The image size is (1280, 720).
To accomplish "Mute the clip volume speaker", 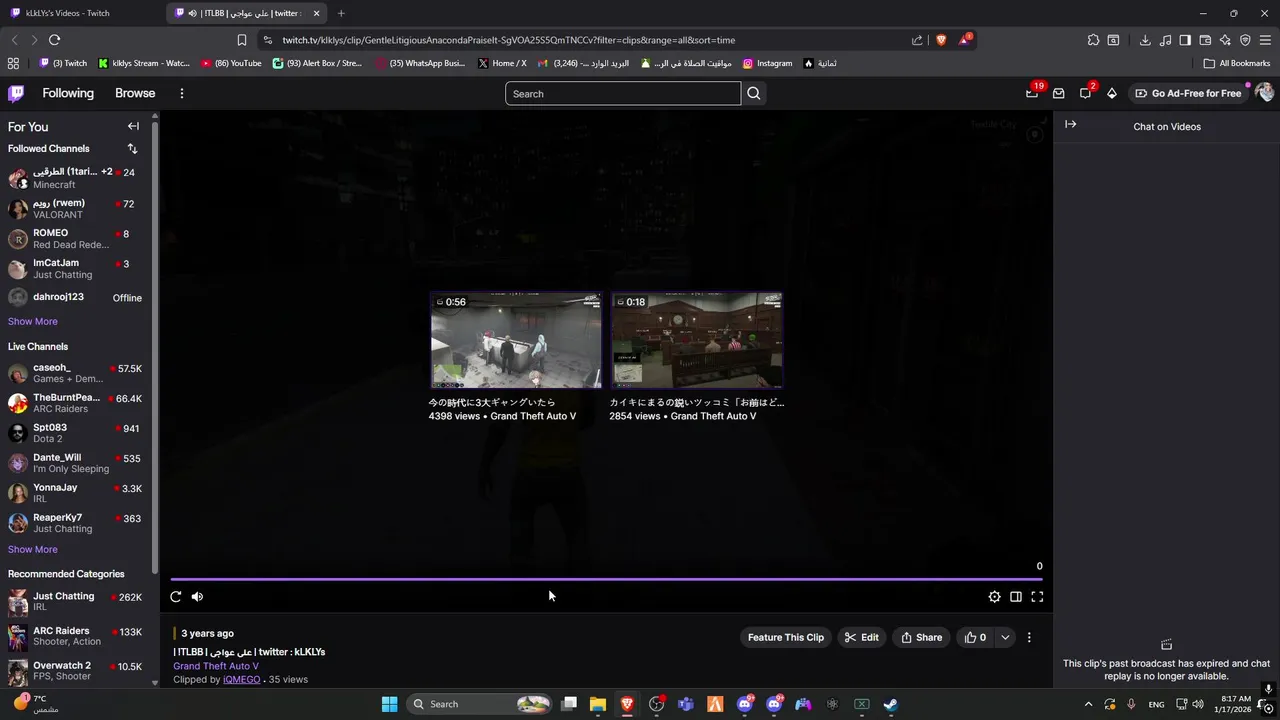I will 197,597.
